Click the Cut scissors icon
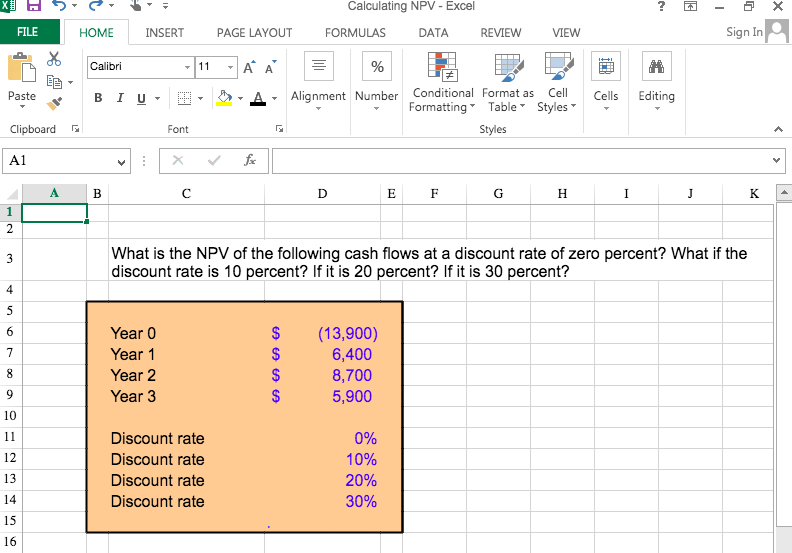792x553 pixels. [x=54, y=59]
